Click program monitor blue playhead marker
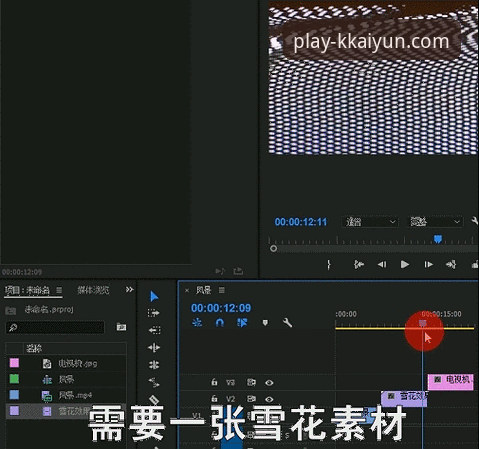The width and height of the screenshot is (479, 449). pos(438,239)
